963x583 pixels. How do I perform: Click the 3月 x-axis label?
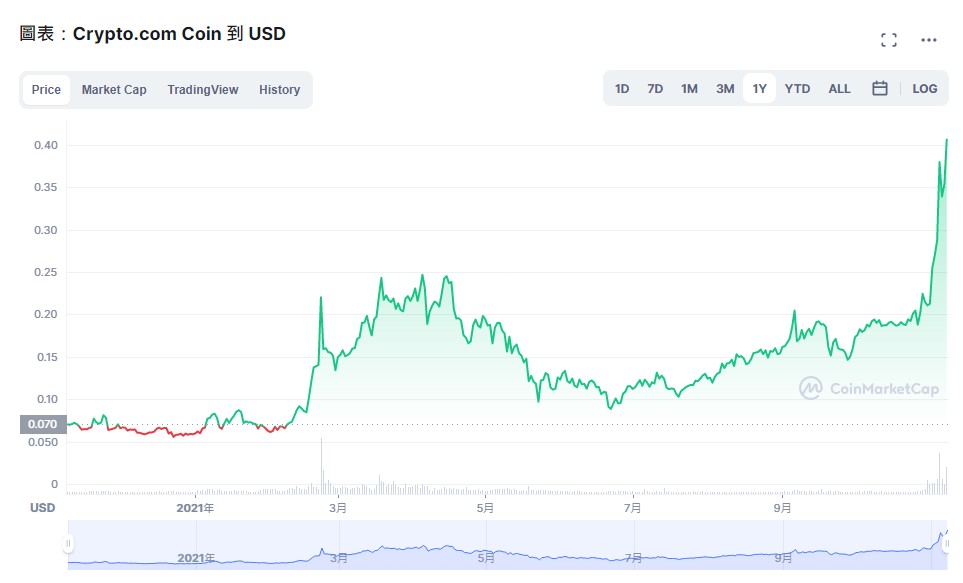click(338, 508)
